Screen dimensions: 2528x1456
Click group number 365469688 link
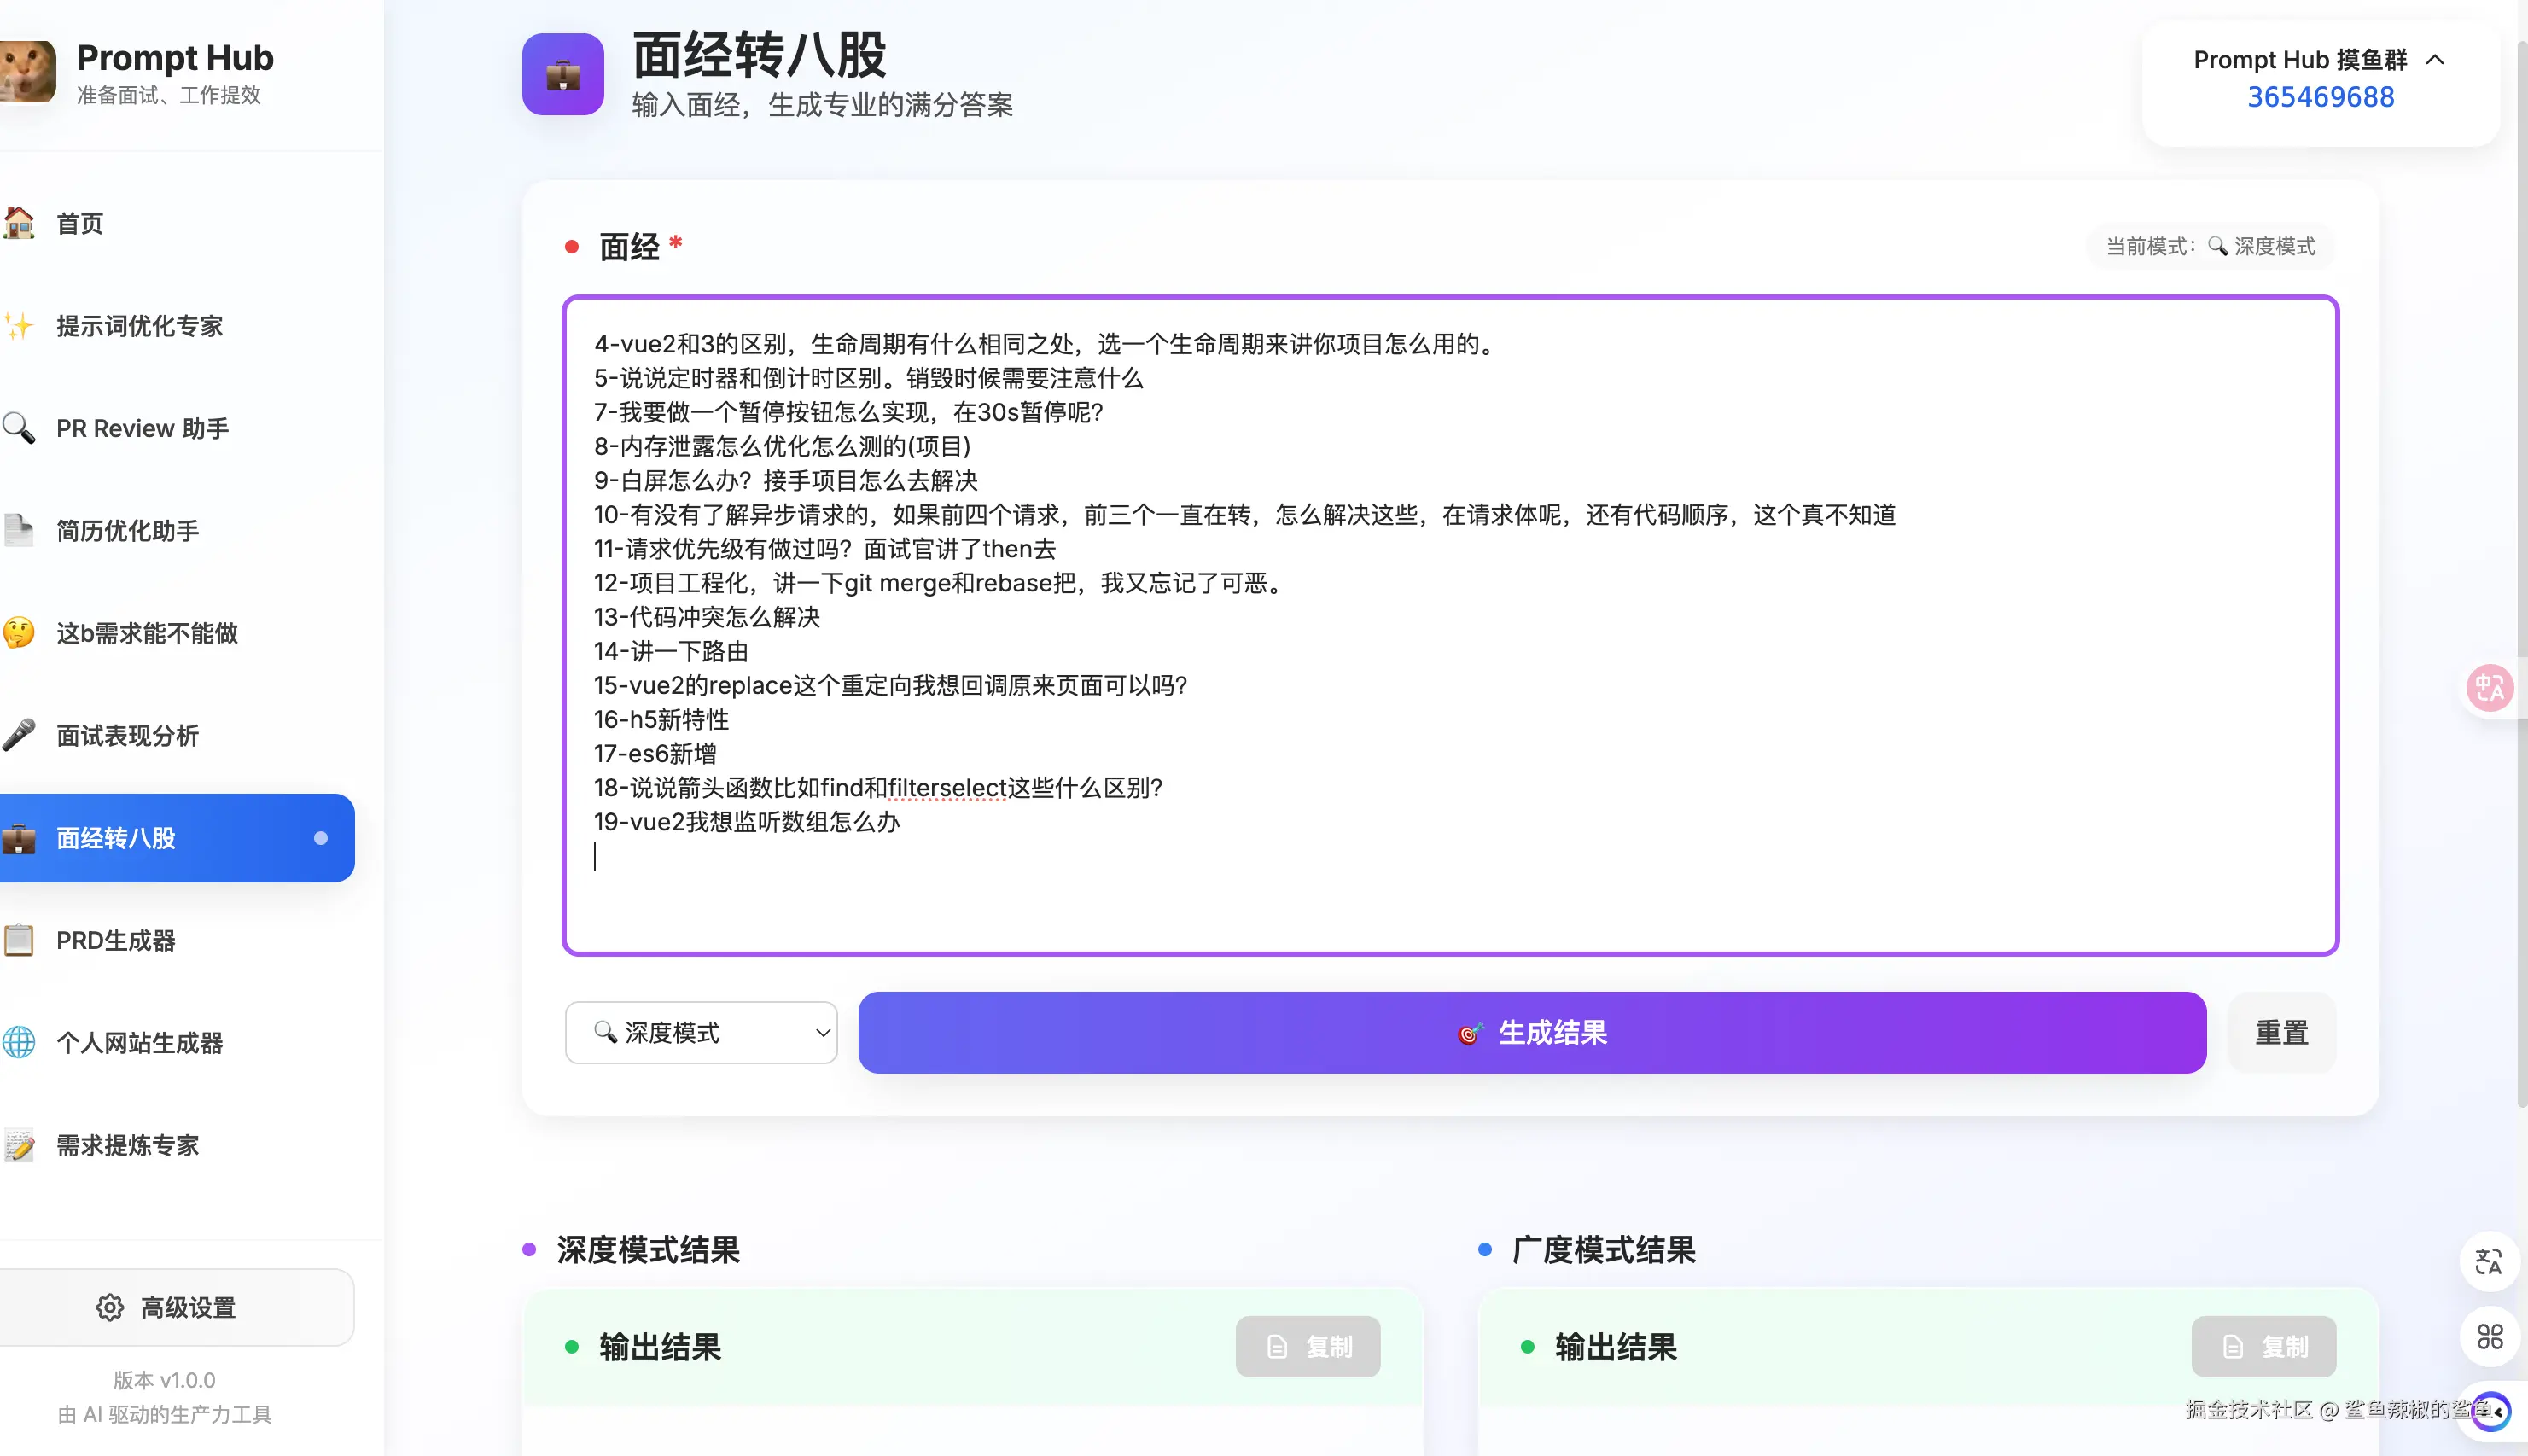[2320, 97]
